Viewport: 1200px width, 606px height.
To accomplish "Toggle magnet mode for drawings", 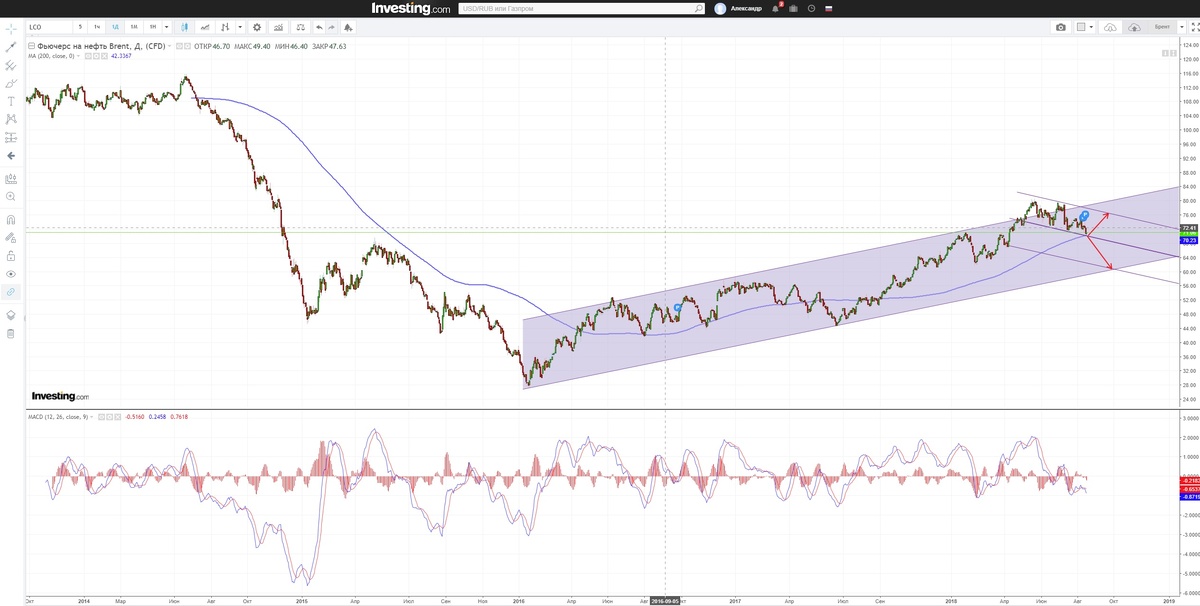I will [11, 219].
